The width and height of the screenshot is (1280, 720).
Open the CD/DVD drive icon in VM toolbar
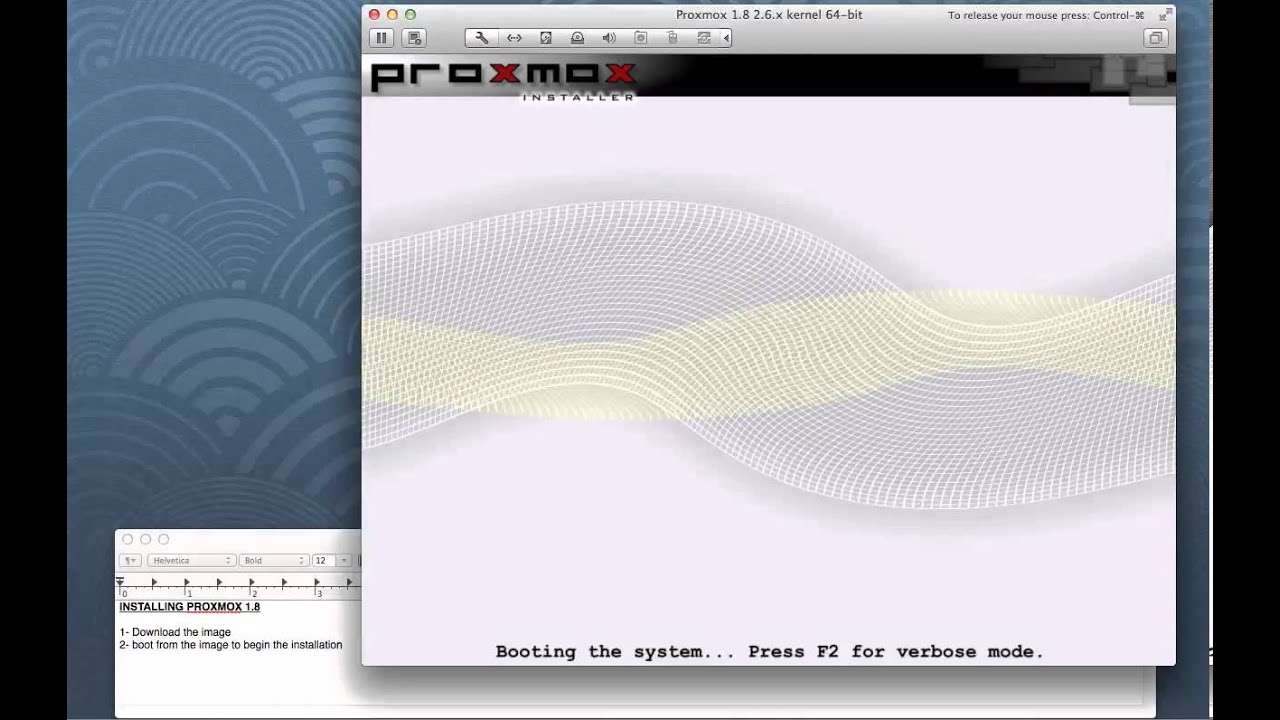pyautogui.click(x=577, y=38)
